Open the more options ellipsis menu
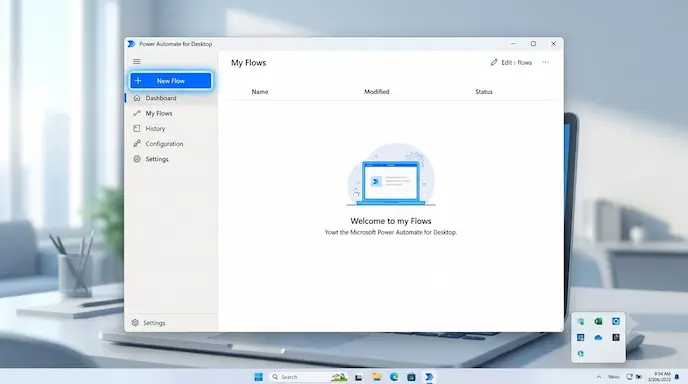 tap(545, 62)
